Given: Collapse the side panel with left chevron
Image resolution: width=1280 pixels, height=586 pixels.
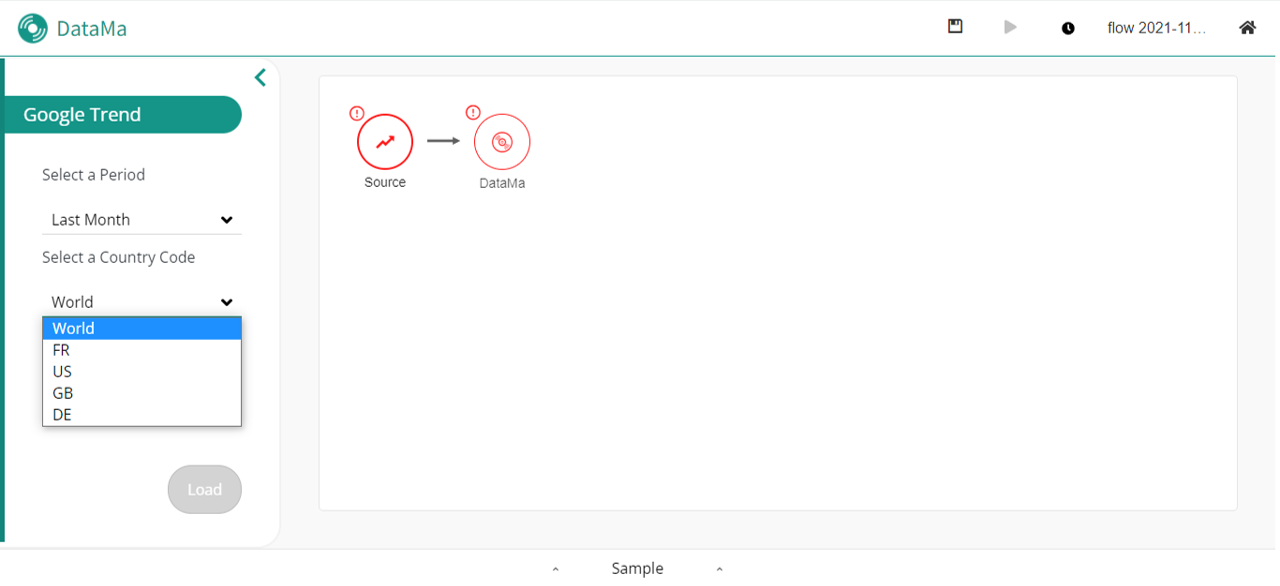Looking at the screenshot, I should (260, 77).
